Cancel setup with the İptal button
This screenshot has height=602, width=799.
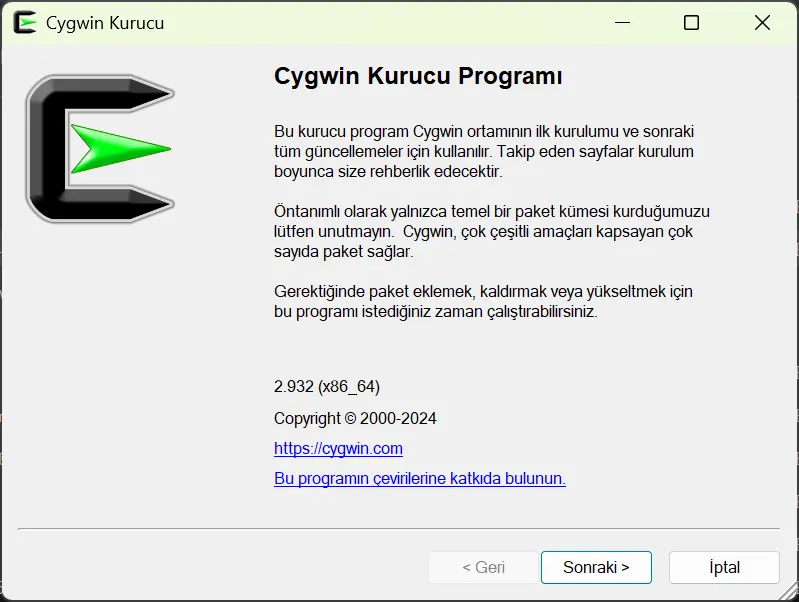(x=724, y=567)
